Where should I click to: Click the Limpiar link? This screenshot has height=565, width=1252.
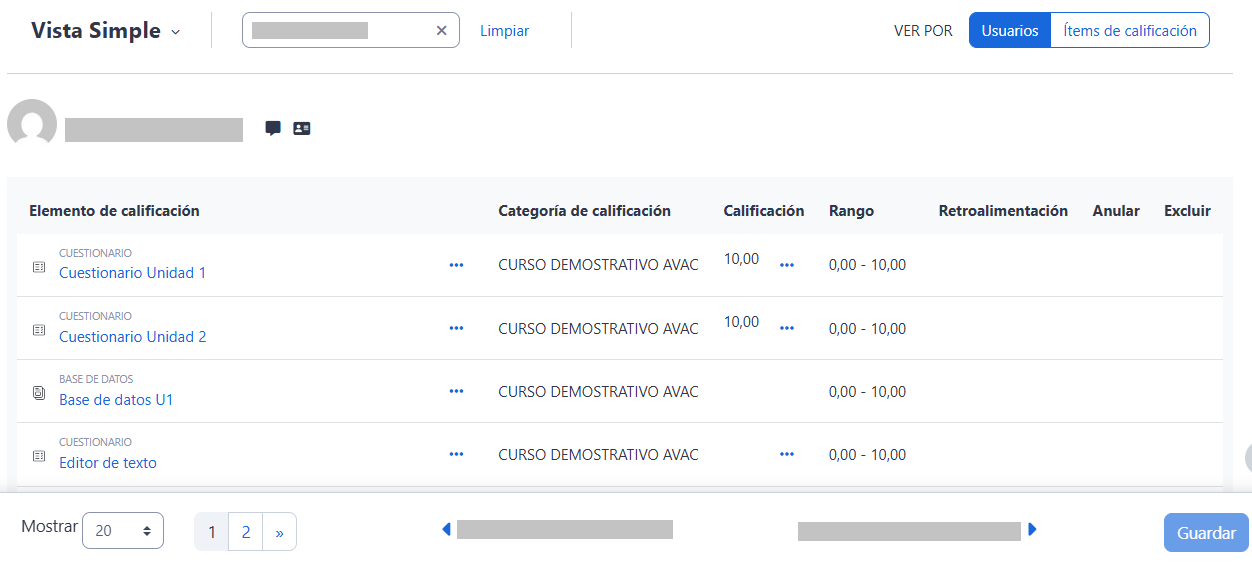pyautogui.click(x=504, y=31)
